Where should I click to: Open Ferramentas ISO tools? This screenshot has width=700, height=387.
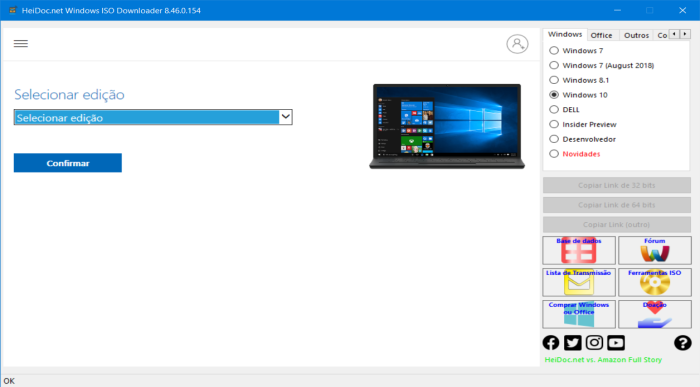(x=654, y=282)
